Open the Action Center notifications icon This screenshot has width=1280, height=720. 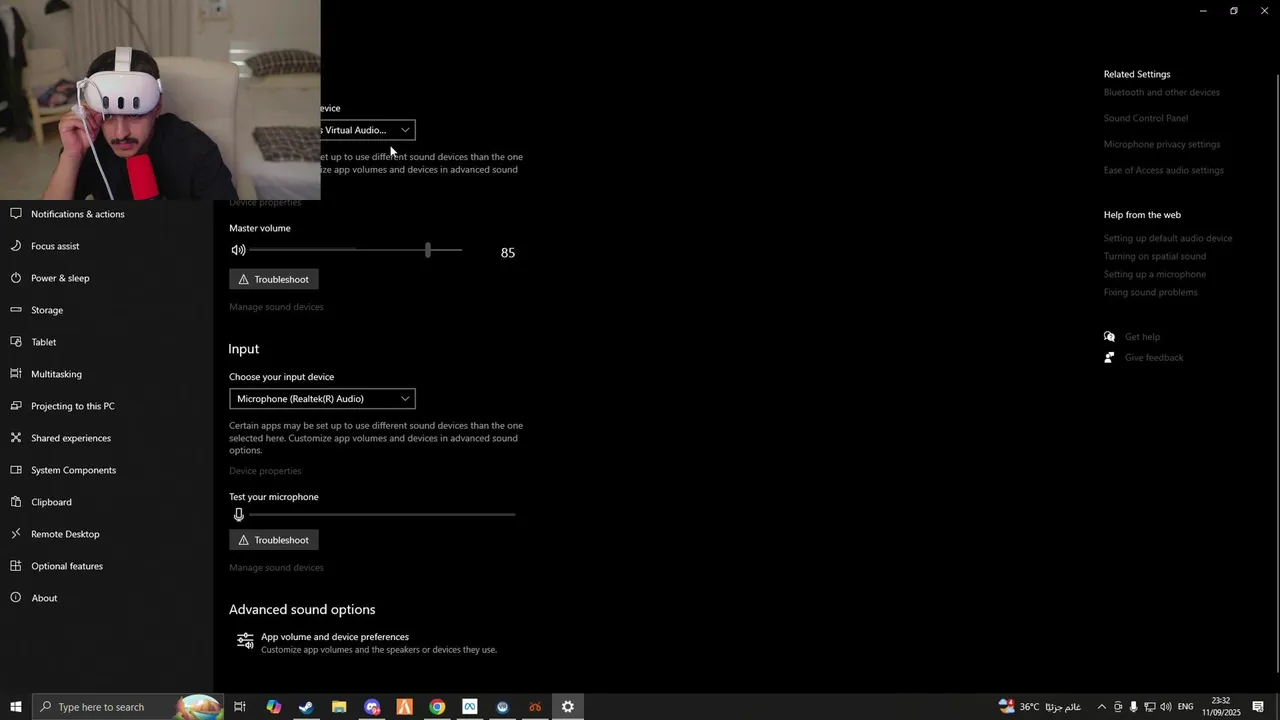tap(1258, 707)
